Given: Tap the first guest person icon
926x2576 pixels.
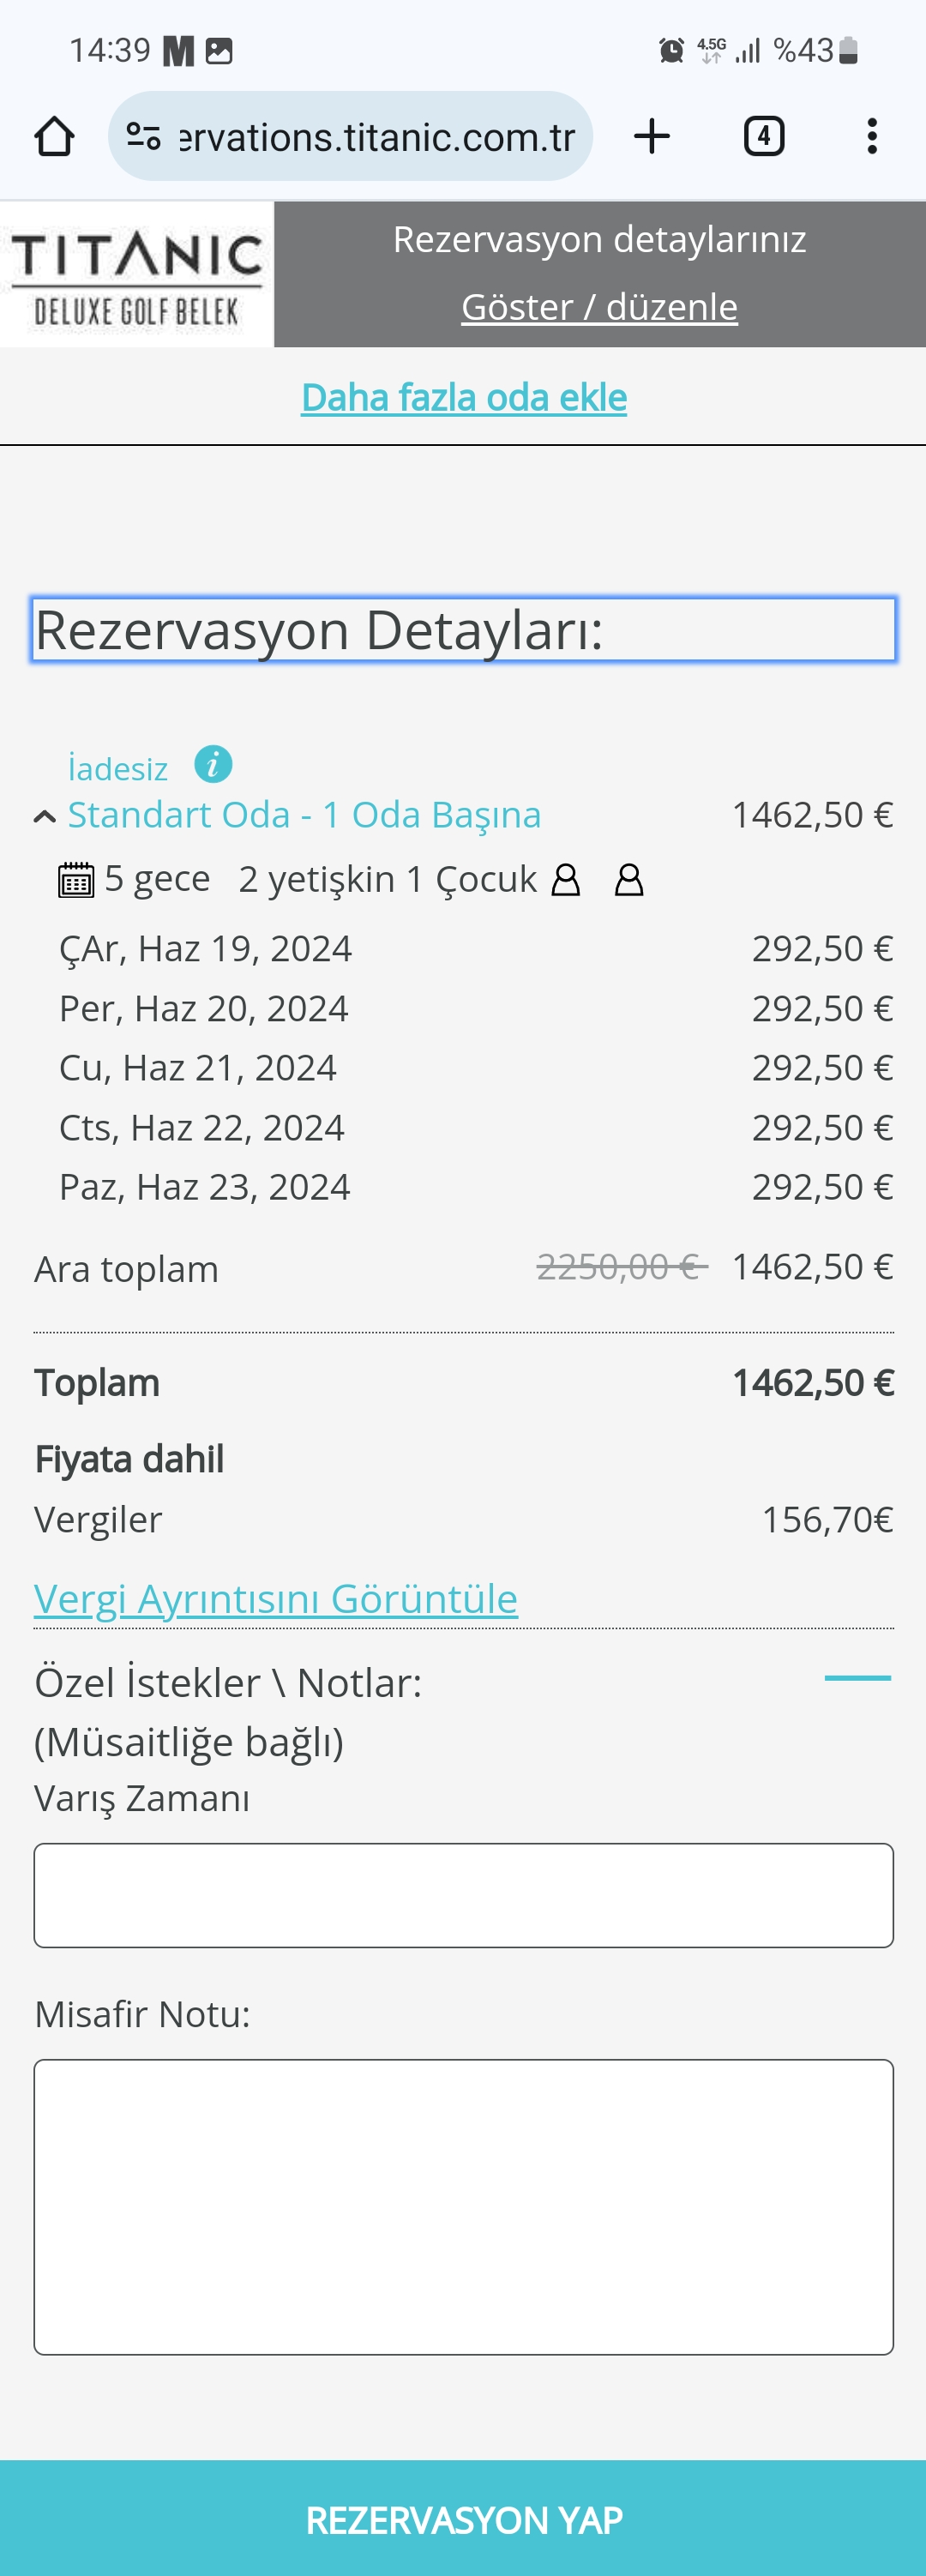Looking at the screenshot, I should click(x=566, y=880).
